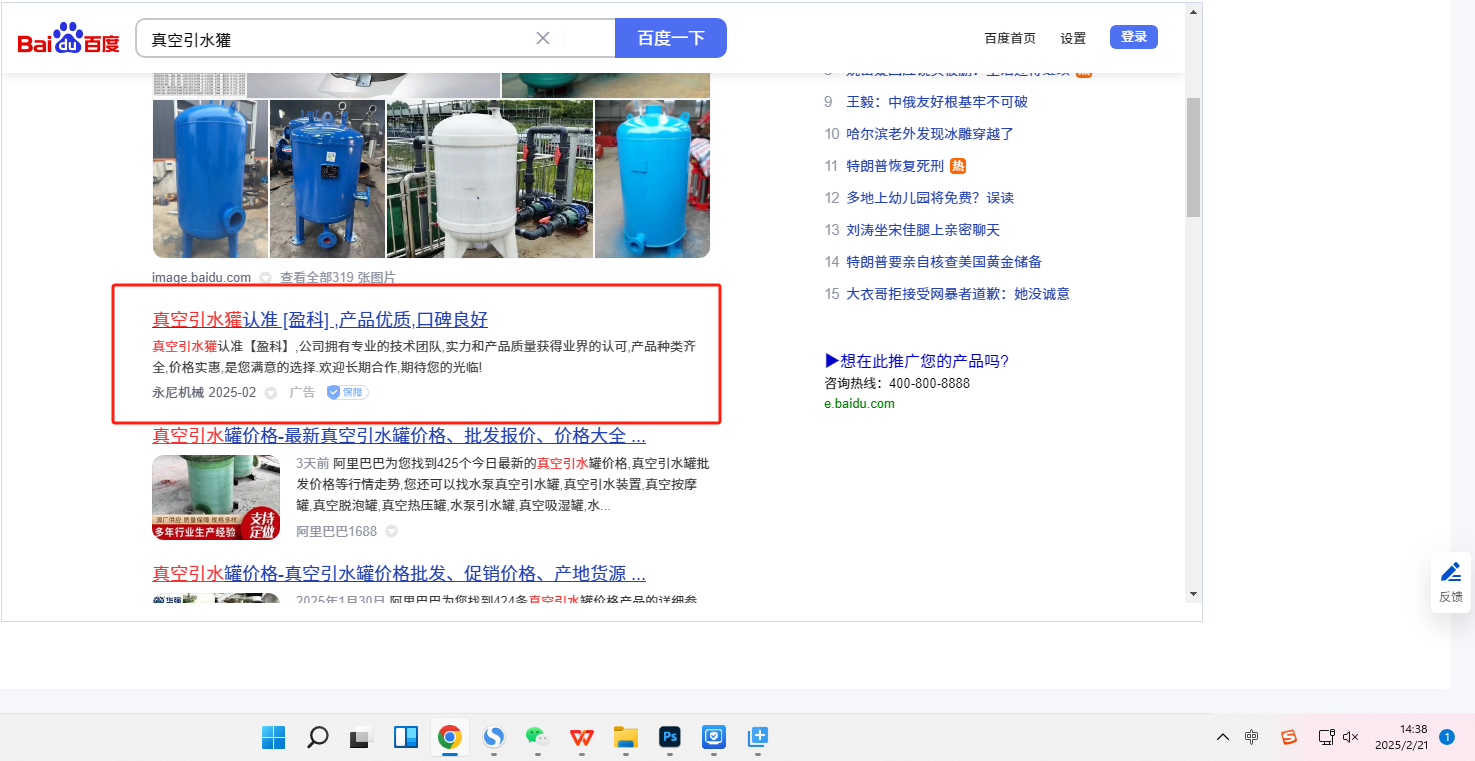Click 想在此推广您的产品吗？ link
1475x761 pixels.
[917, 361]
